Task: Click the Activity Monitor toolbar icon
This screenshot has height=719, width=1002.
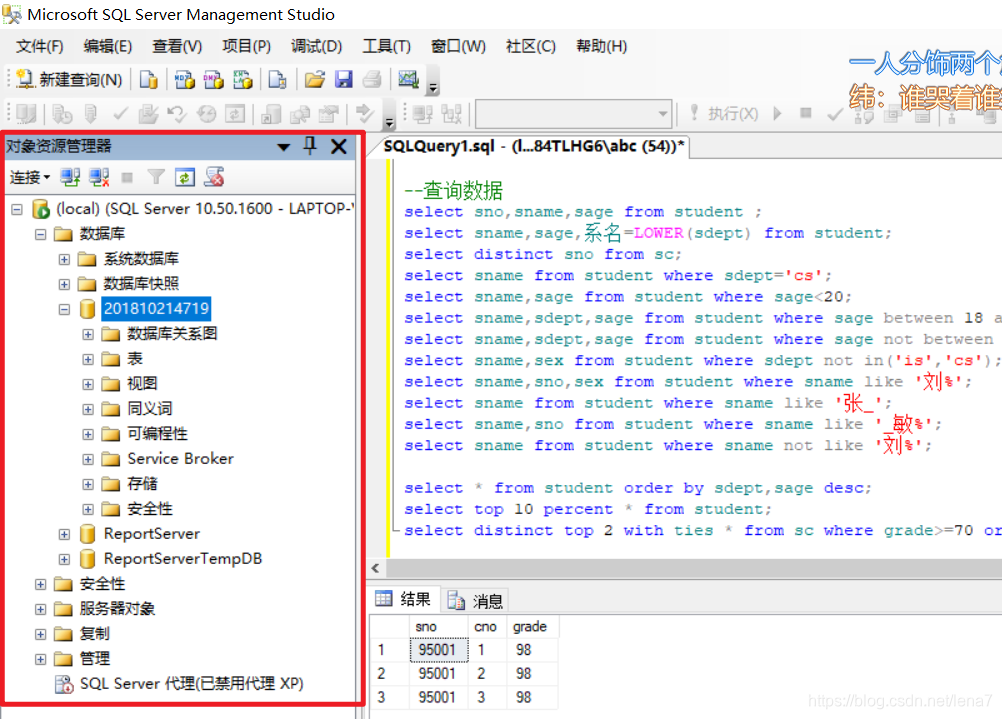Action: [x=408, y=79]
